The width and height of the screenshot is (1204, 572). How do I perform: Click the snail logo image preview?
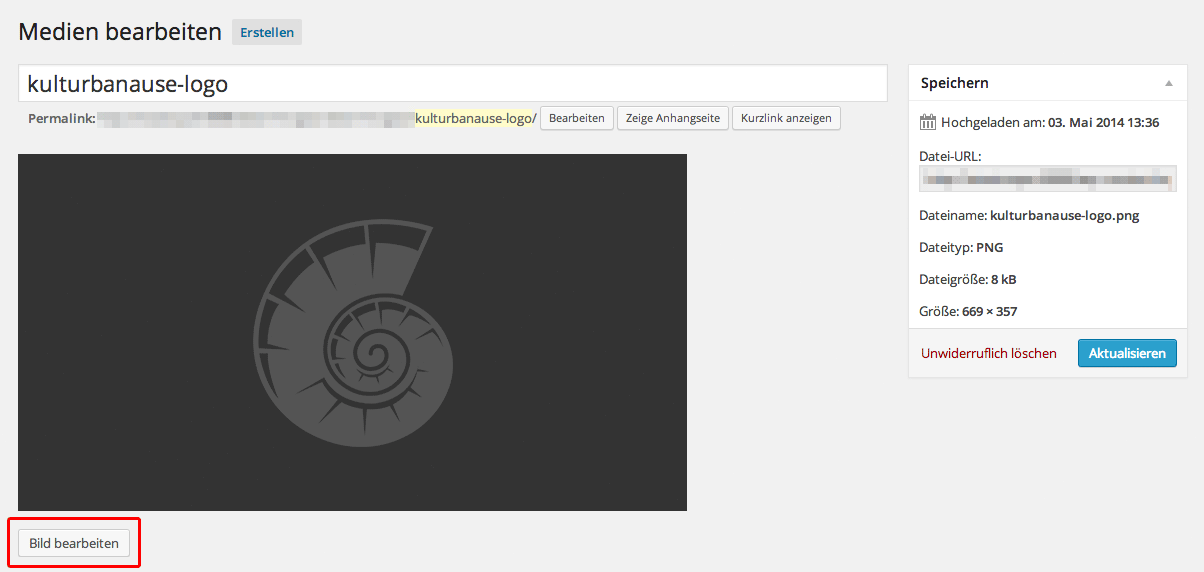coord(352,332)
